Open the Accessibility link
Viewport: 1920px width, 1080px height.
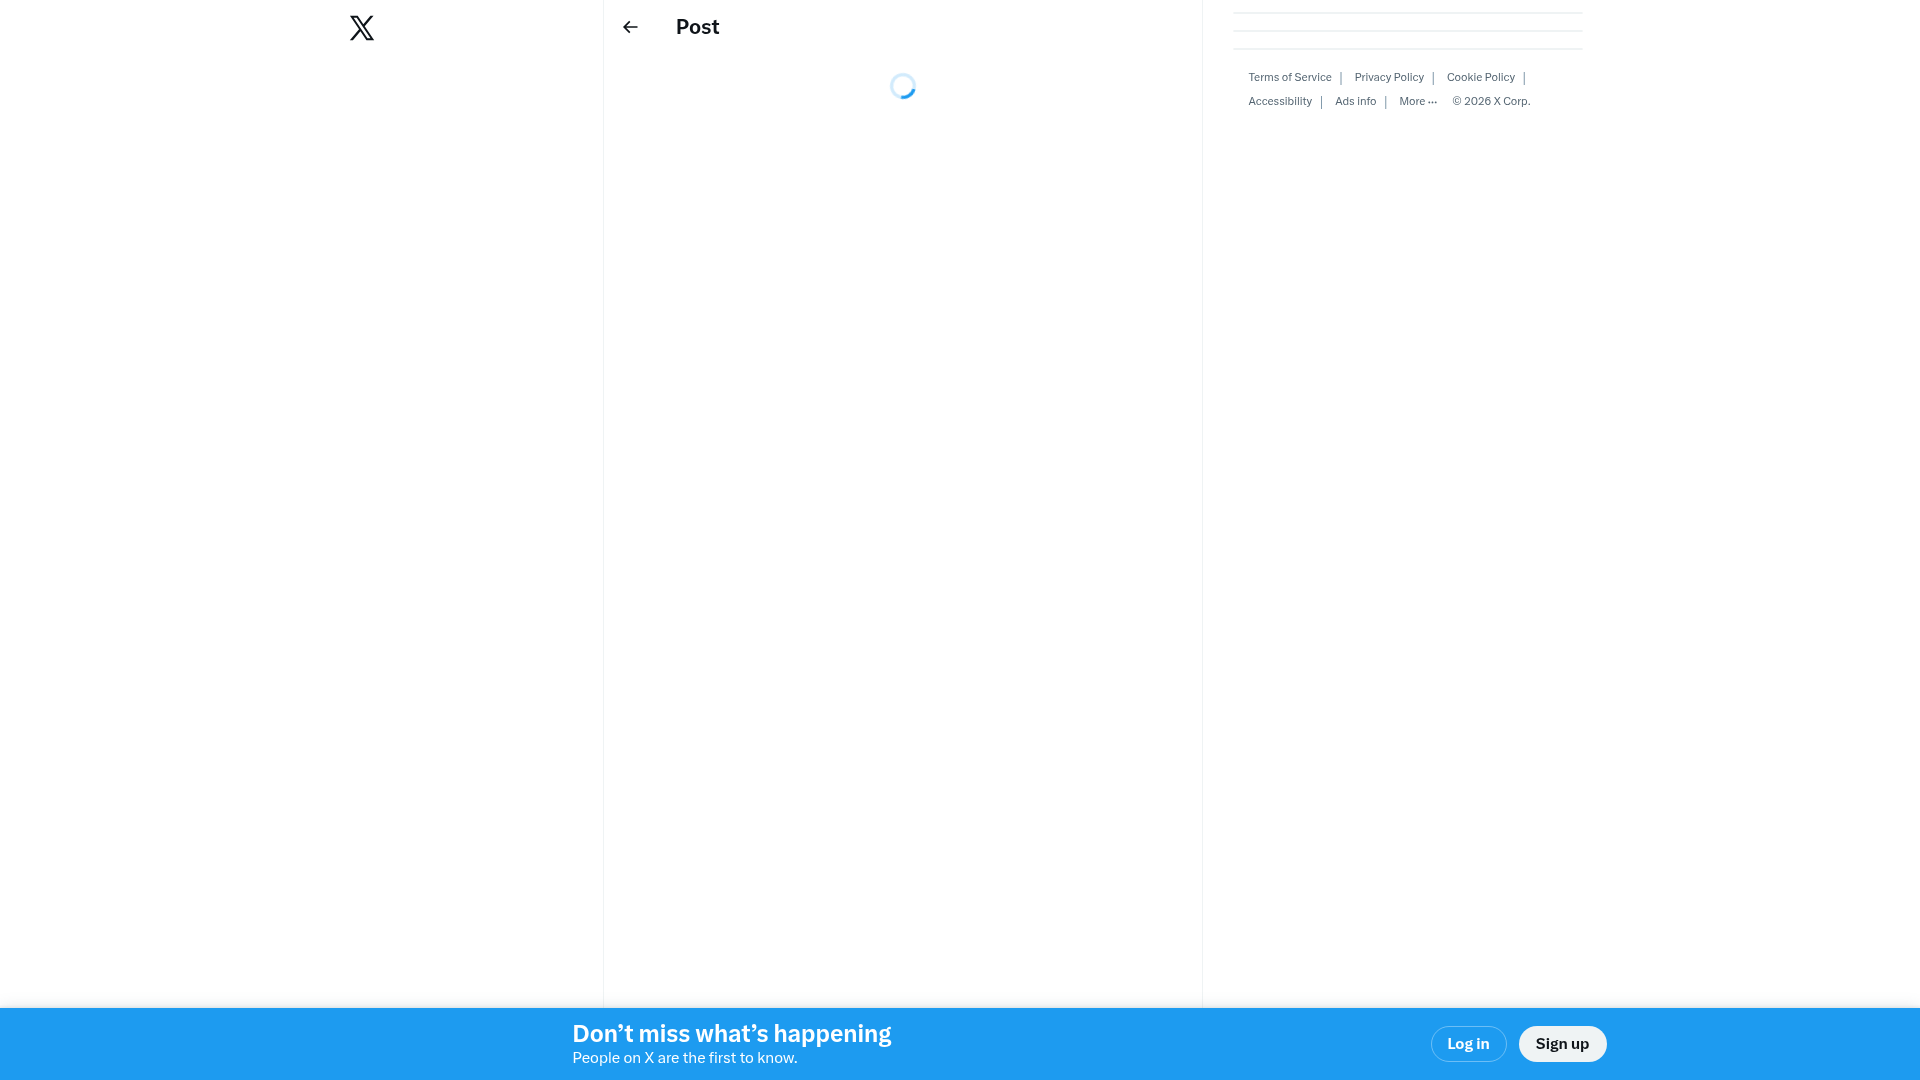click(1279, 101)
